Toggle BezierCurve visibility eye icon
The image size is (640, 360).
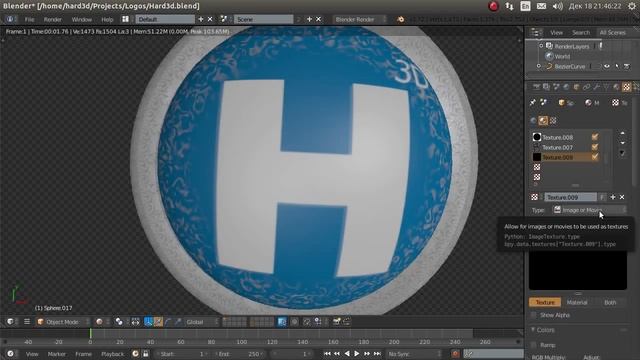coord(607,66)
